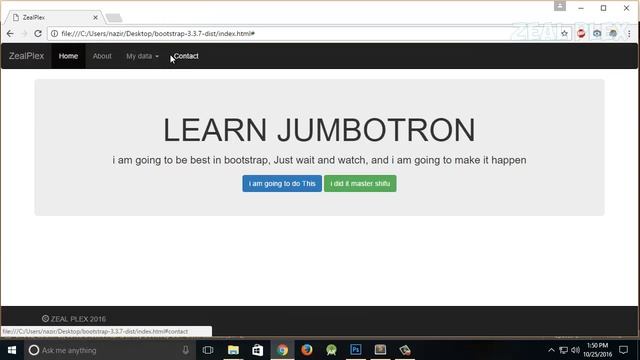Image resolution: width=640 pixels, height=360 pixels.
Task: Close the ZealPlex browser tab
Action: tap(95, 18)
